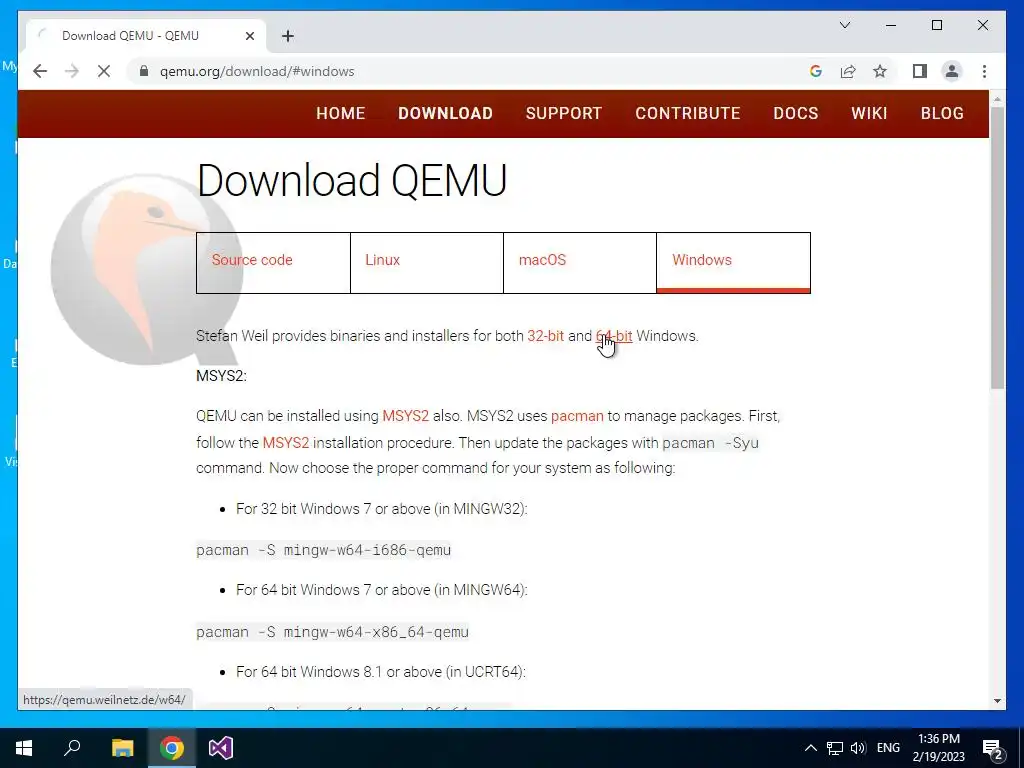Click the Chrome taskbar icon
The image size is (1024, 768).
172,748
